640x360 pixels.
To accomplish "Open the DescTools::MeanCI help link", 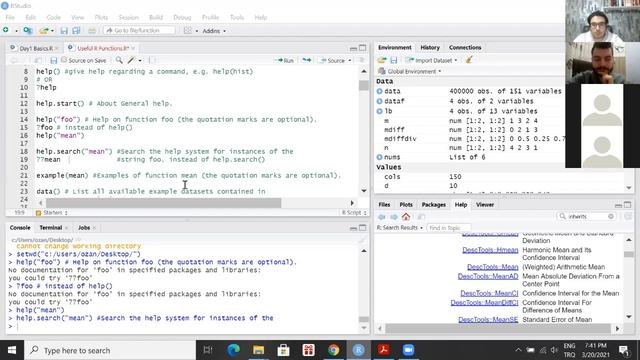I will (489, 293).
